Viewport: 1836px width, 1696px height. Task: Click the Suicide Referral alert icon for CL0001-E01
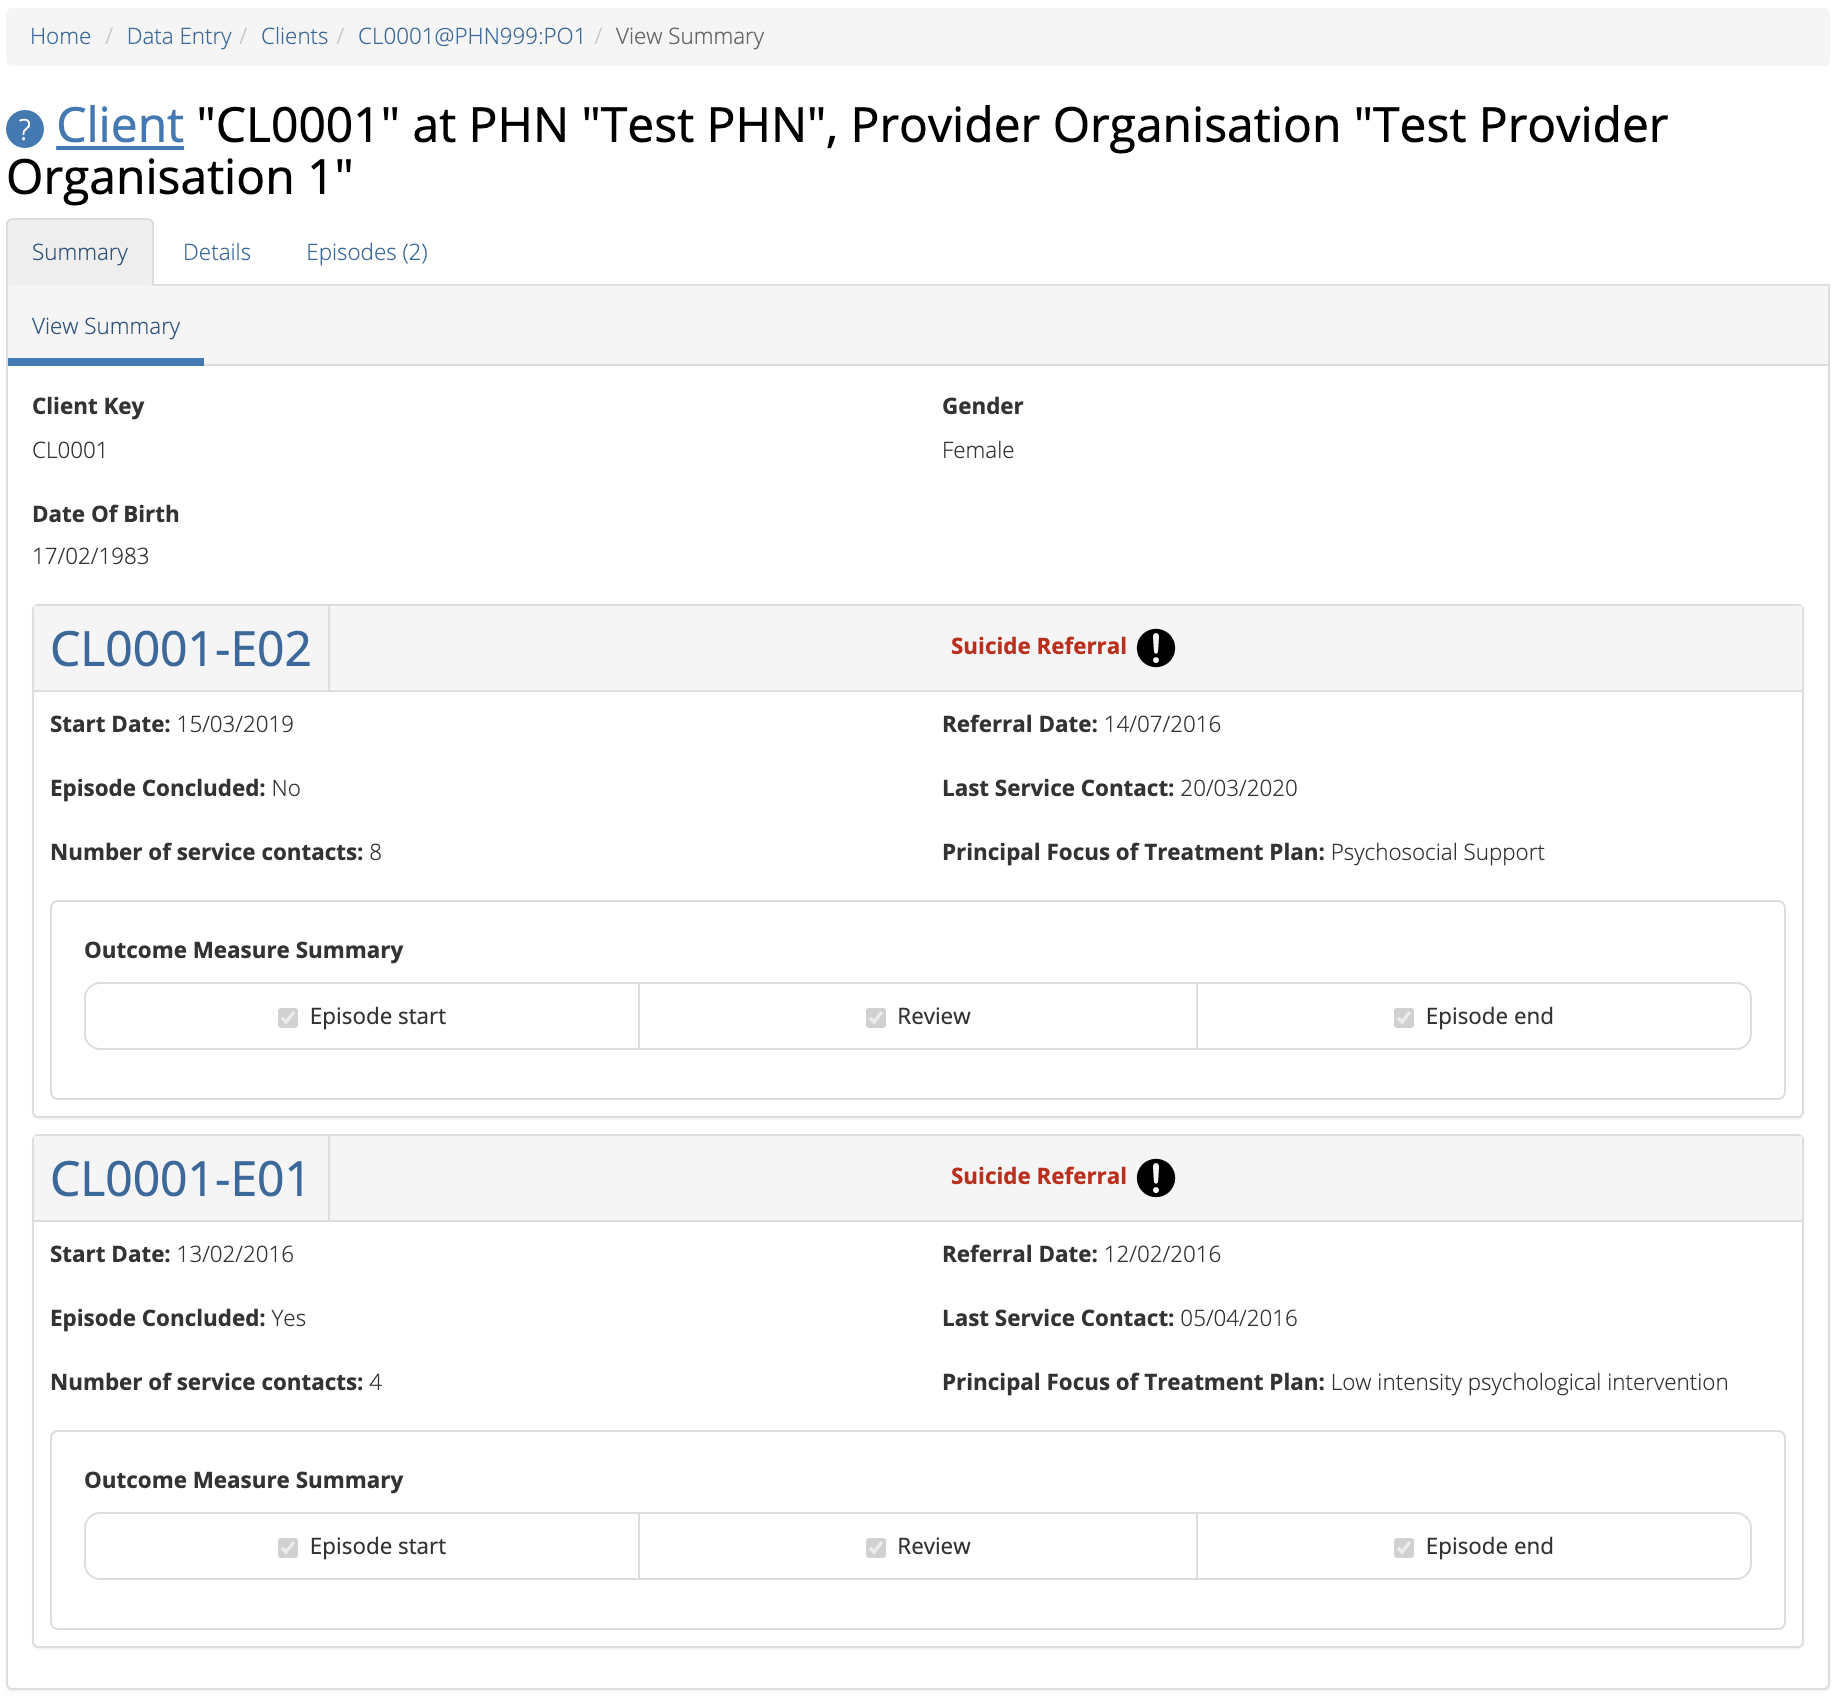pos(1157,1177)
